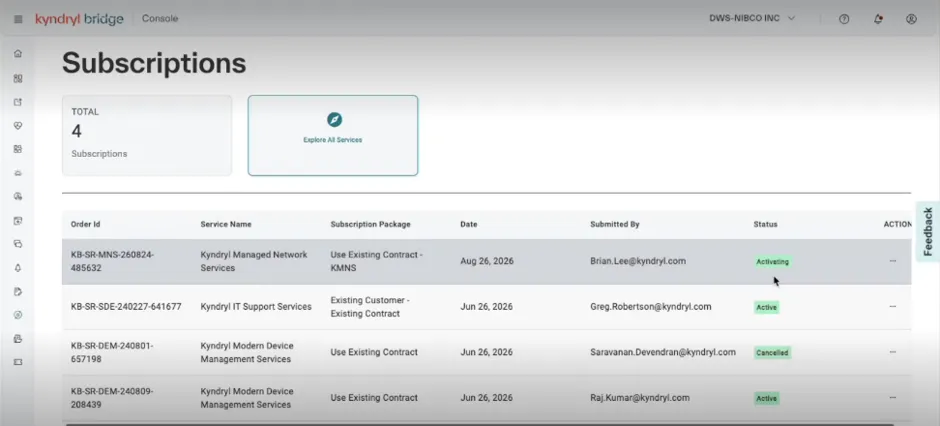Open the heart-shaped health icon in sidebar
The width and height of the screenshot is (940, 426).
coord(18,126)
